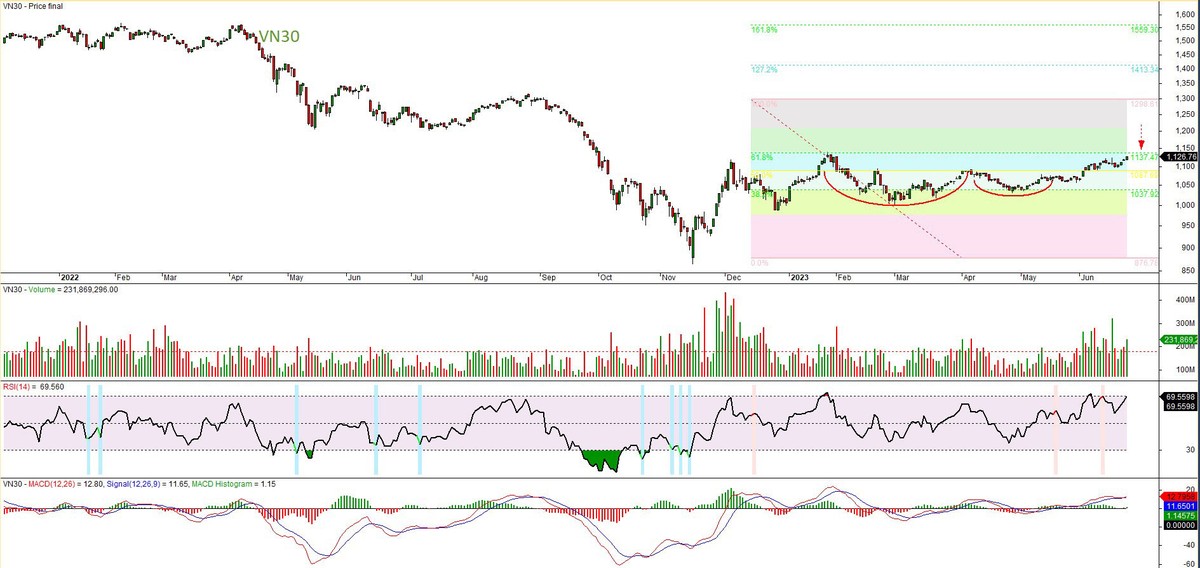Click the 2022 year marker on date axis
Screen dimensions: 1200x568
coord(69,275)
